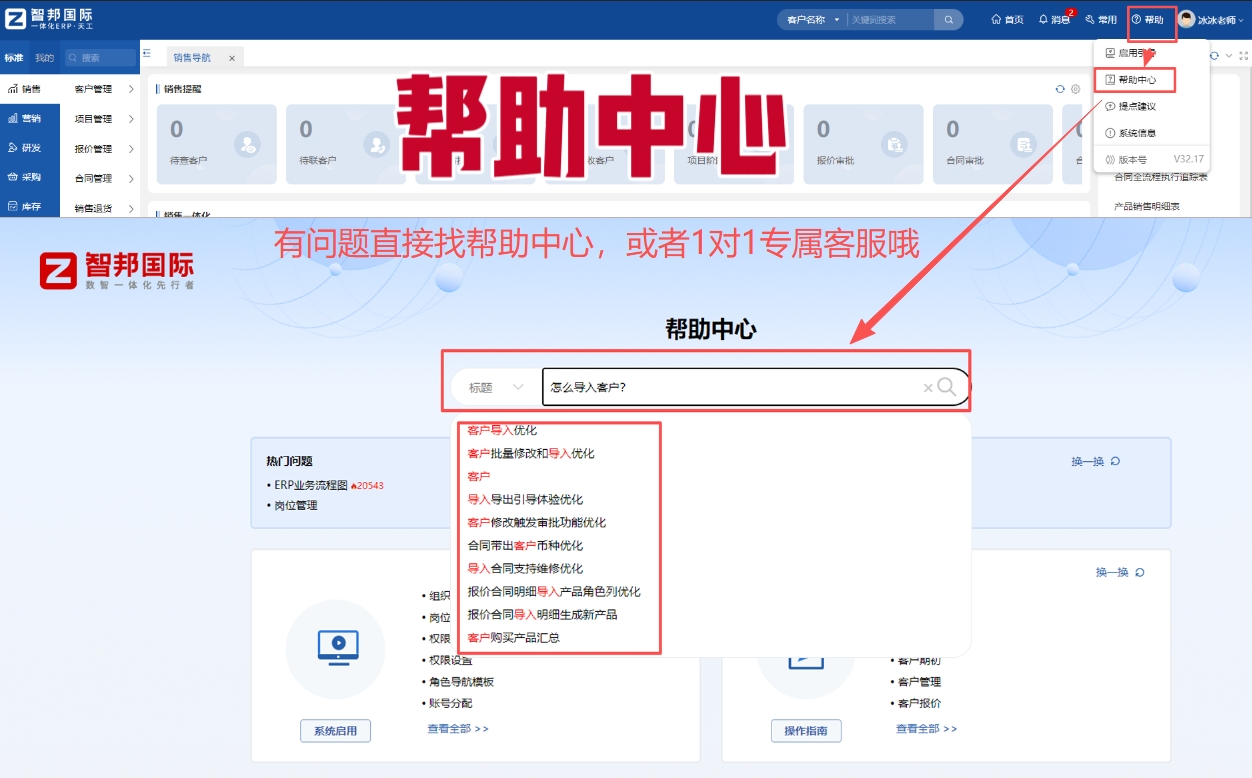Click the help center search magnifier
The image size is (1252, 778).
pyautogui.click(x=947, y=387)
